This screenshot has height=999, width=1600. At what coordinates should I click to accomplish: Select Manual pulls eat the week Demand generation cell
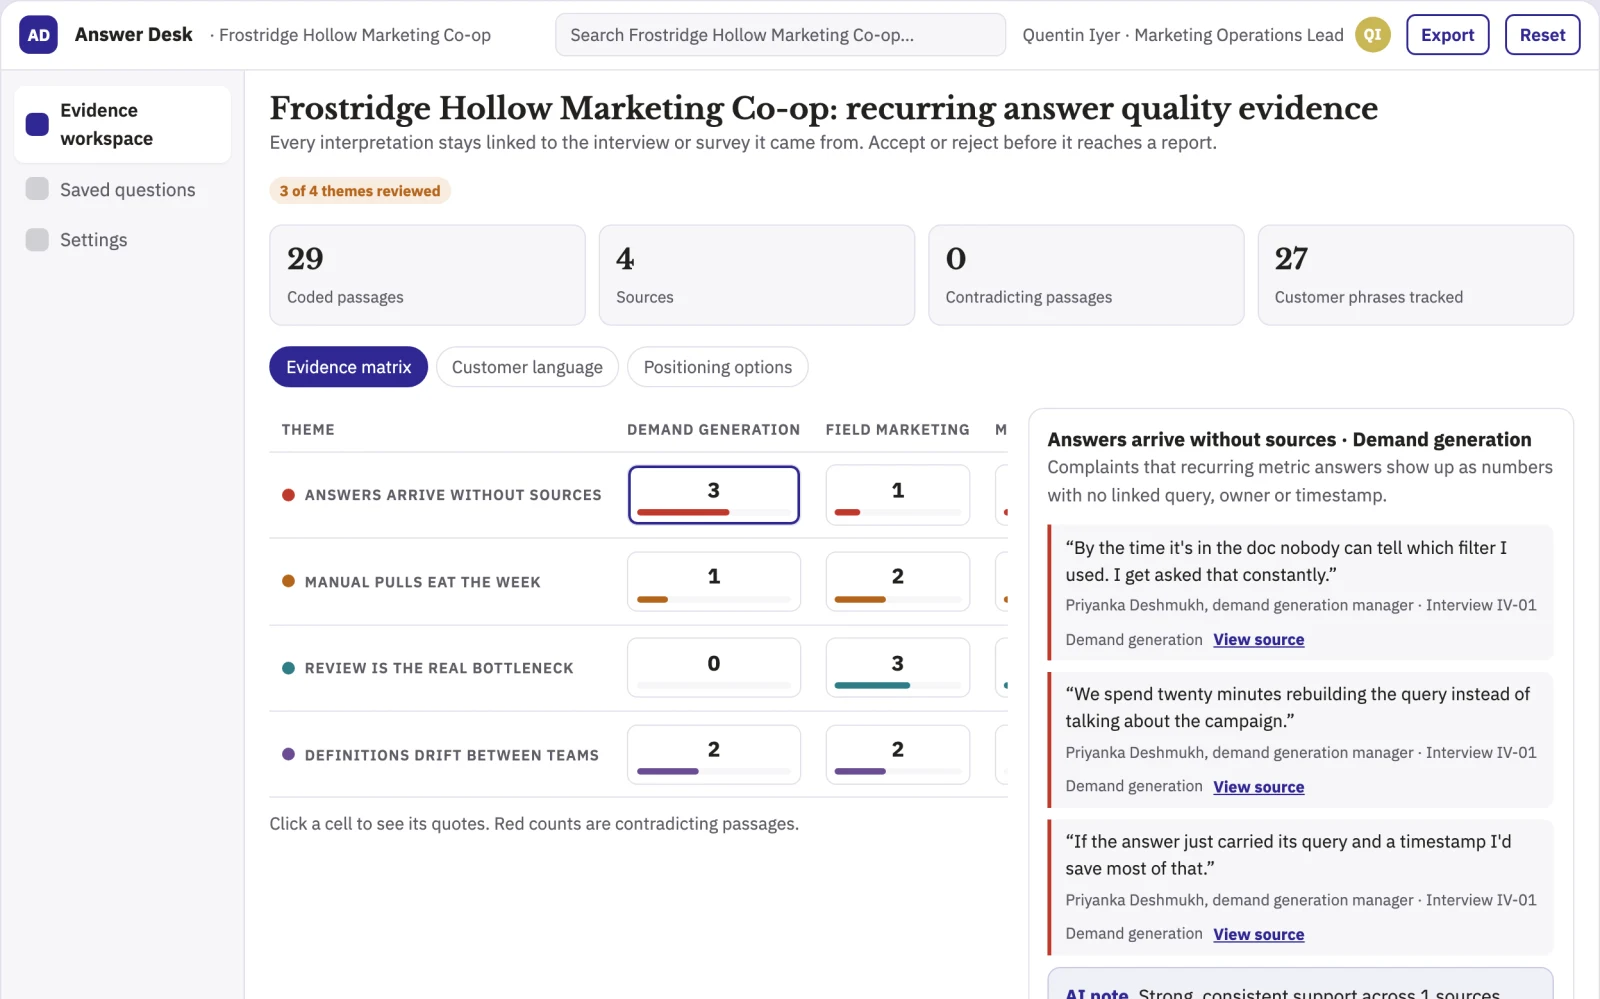[714, 581]
